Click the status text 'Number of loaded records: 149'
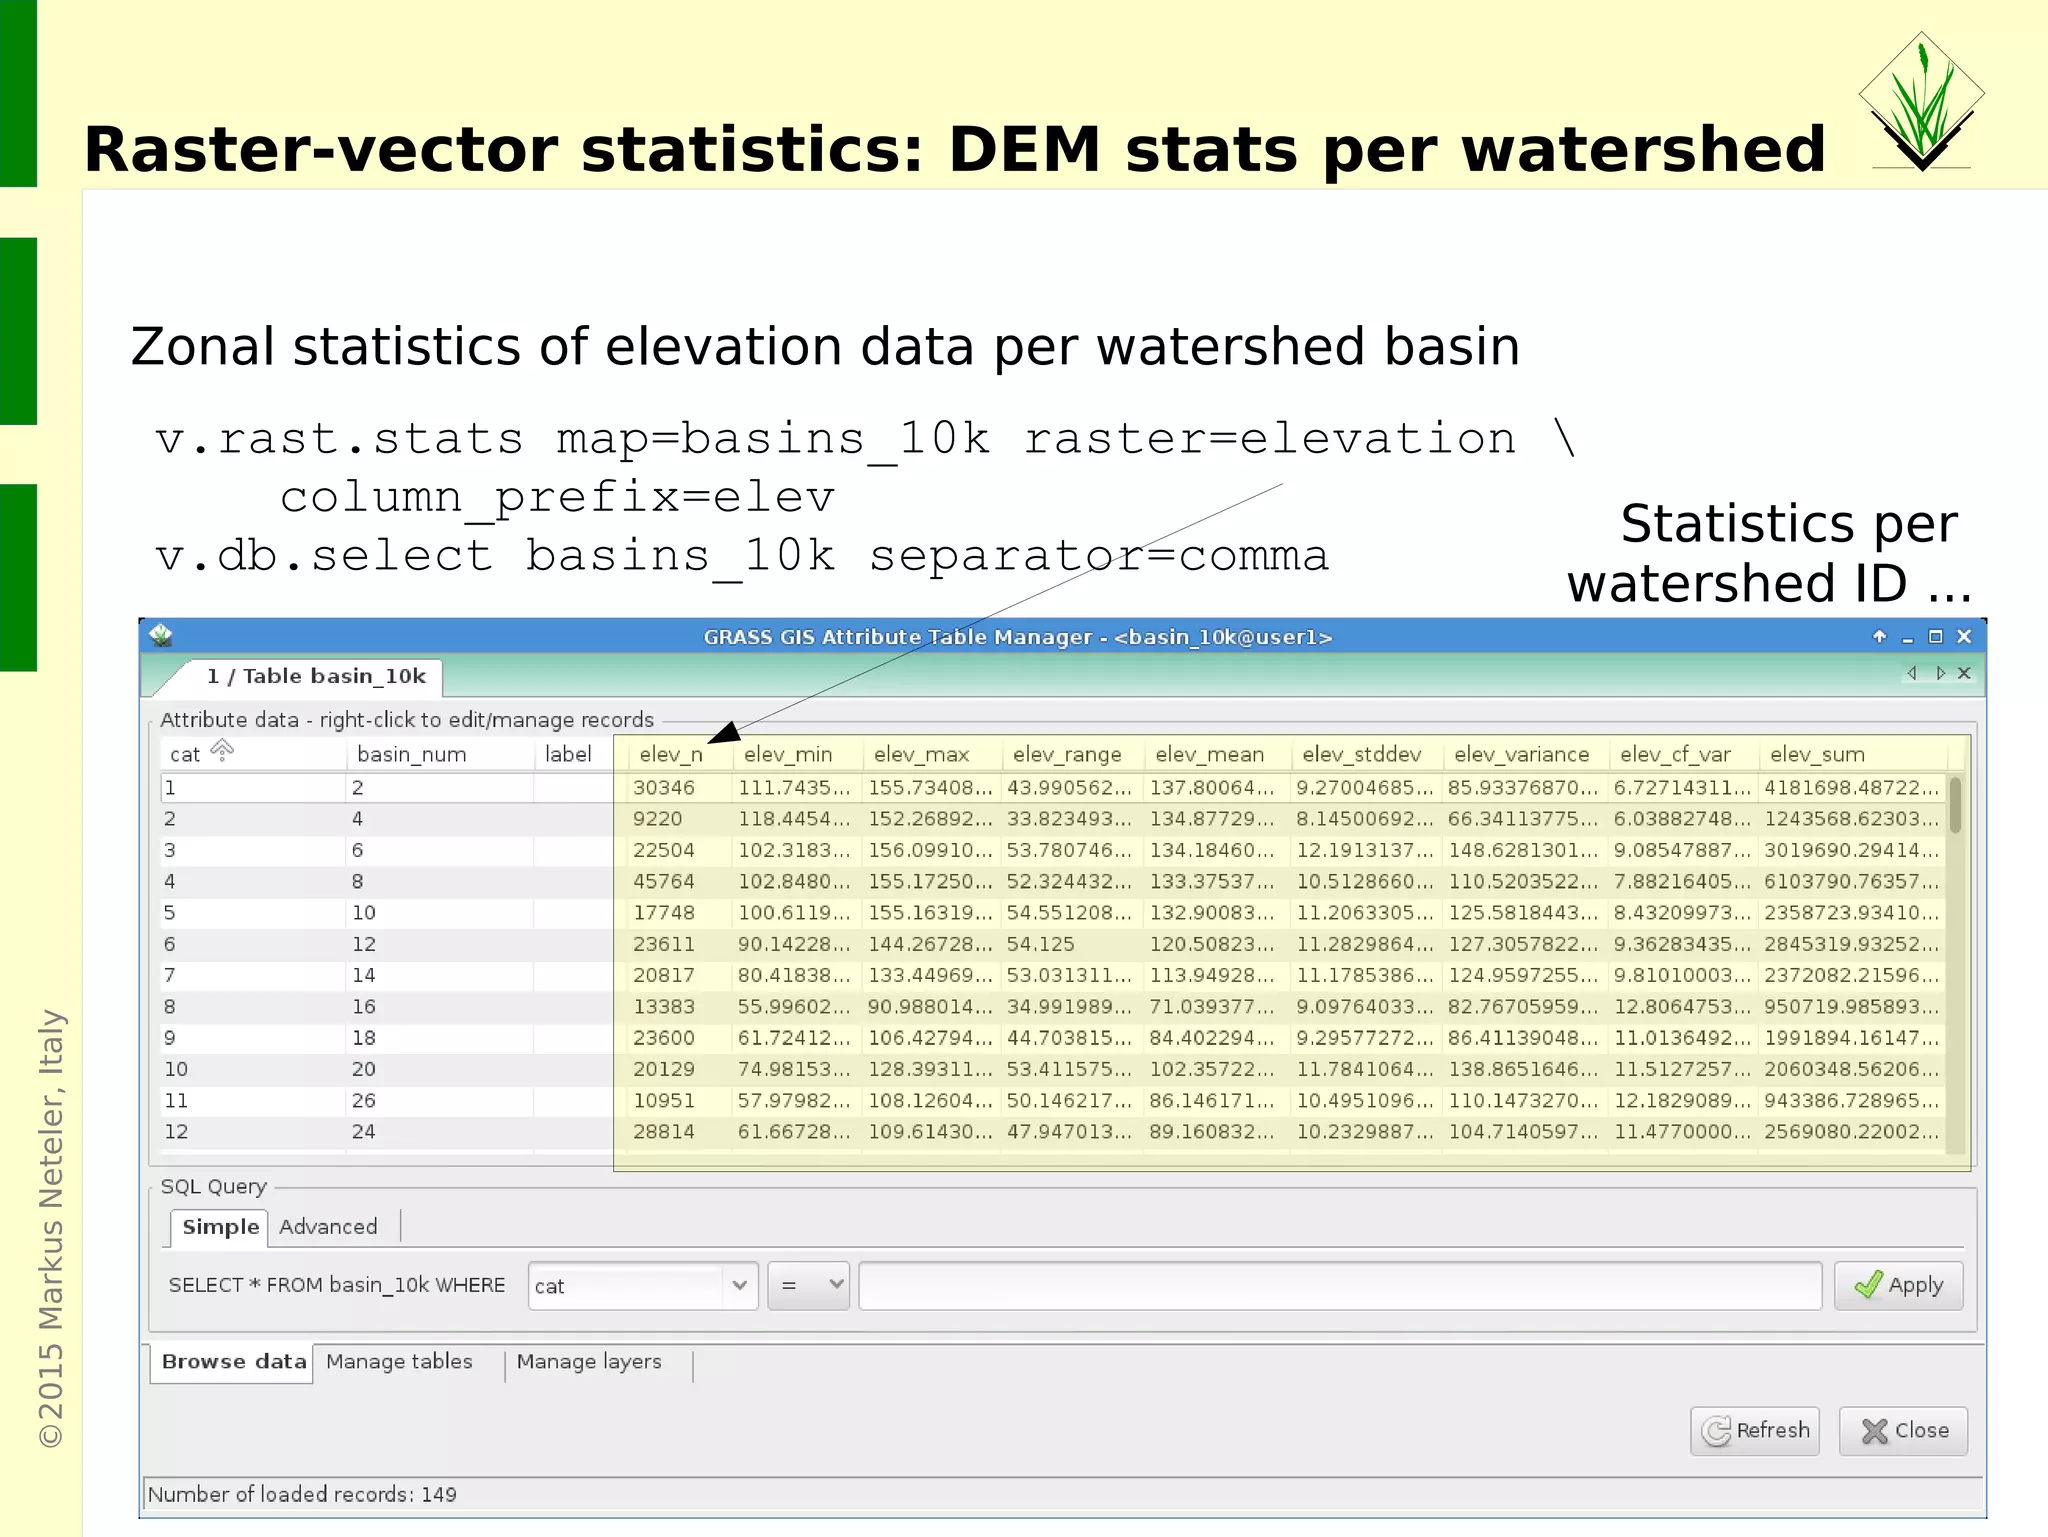This screenshot has width=2048, height=1537. point(302,1494)
